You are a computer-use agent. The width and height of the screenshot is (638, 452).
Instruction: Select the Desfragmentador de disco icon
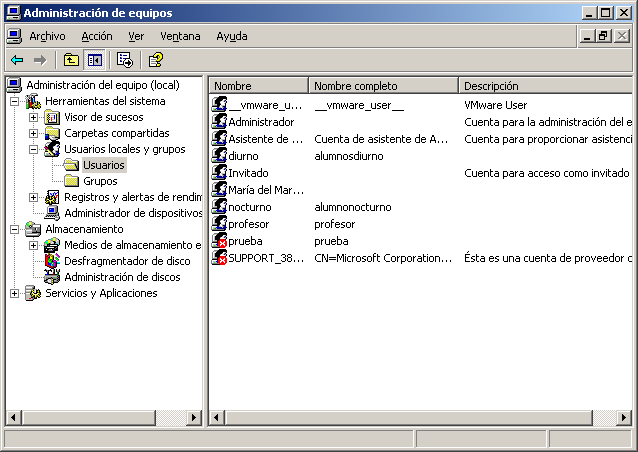[53, 261]
